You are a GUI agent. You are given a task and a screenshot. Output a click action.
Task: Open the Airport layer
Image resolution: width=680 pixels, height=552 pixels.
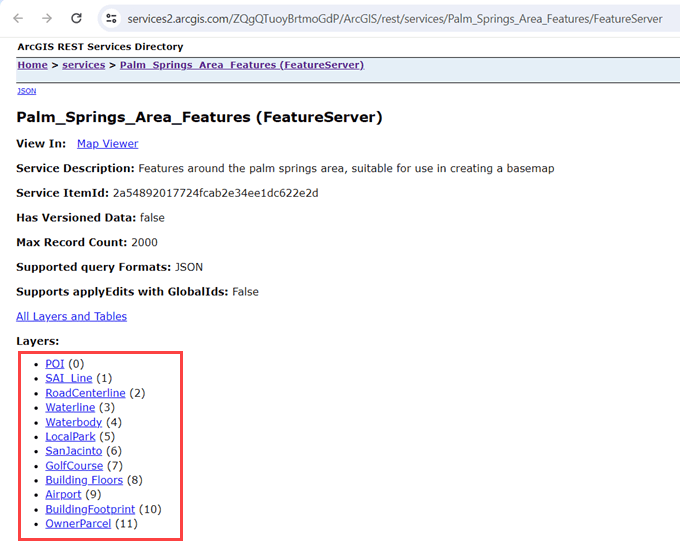point(63,494)
